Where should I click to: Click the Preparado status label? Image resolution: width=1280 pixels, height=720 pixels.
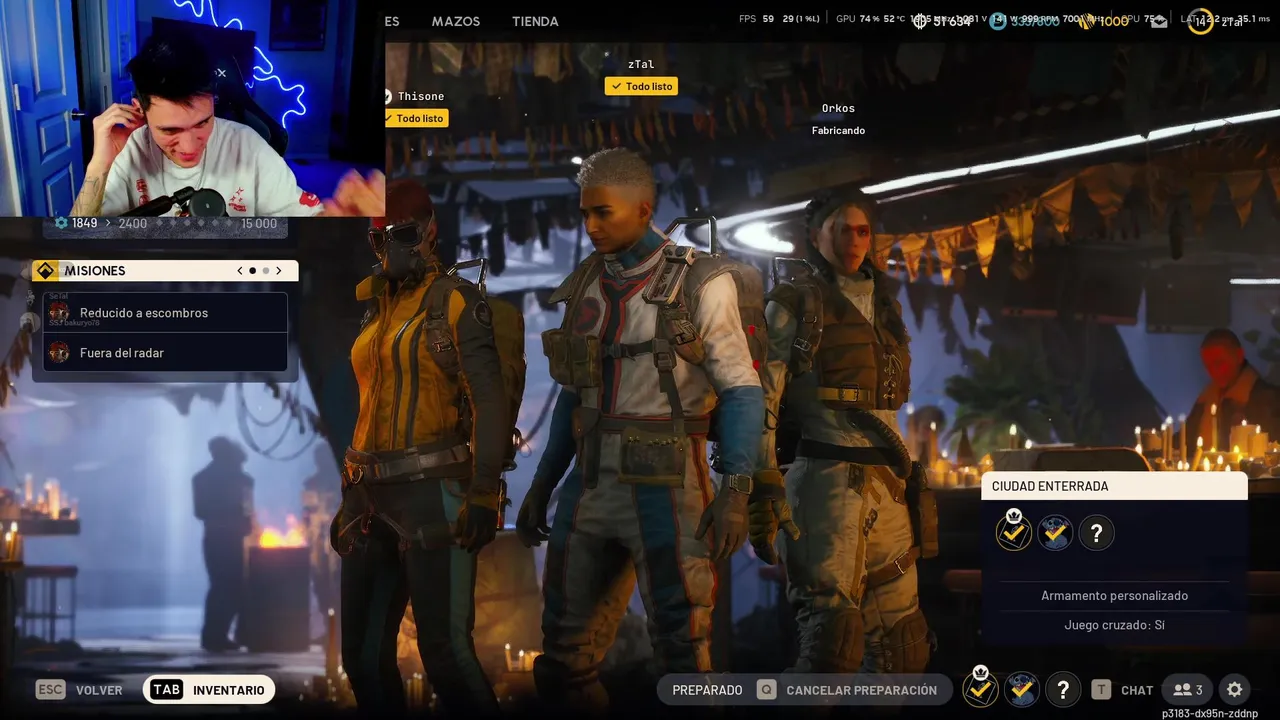tap(707, 690)
